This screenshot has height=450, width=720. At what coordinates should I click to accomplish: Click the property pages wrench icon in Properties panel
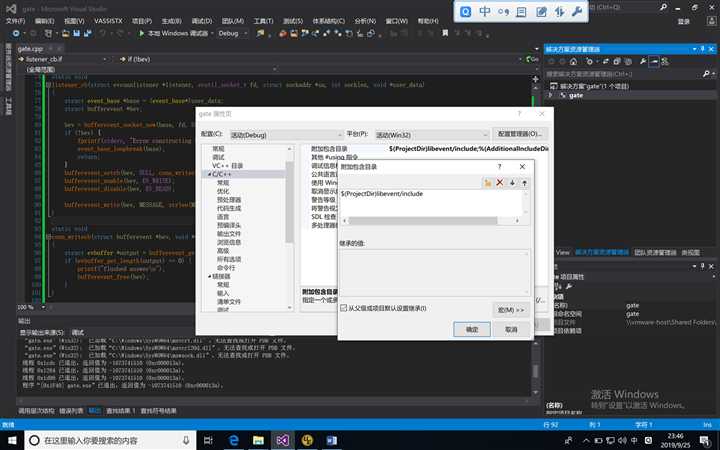pos(569,286)
